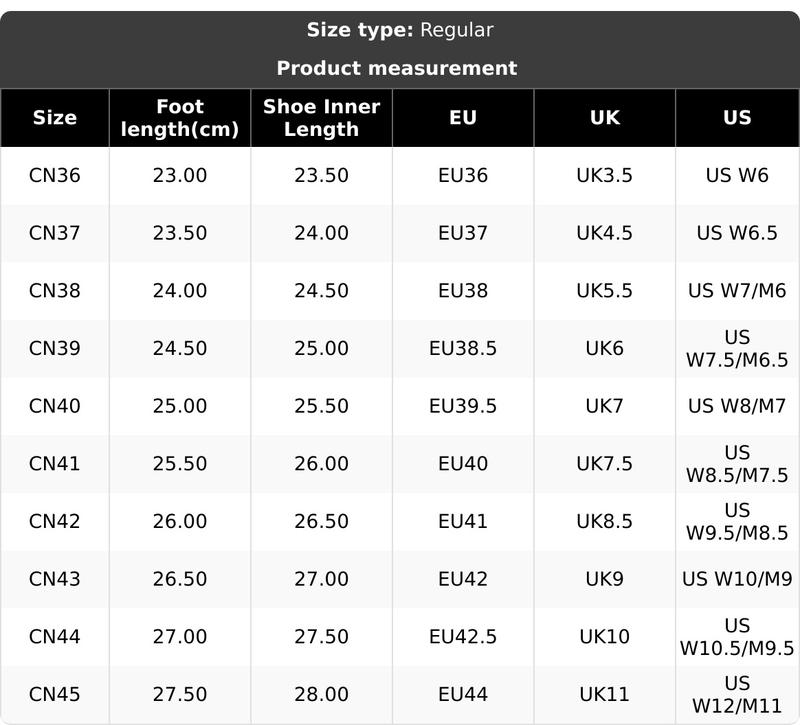Screen dimensions: 800x725
Task: Click the CN43 size cell
Action: point(54,579)
